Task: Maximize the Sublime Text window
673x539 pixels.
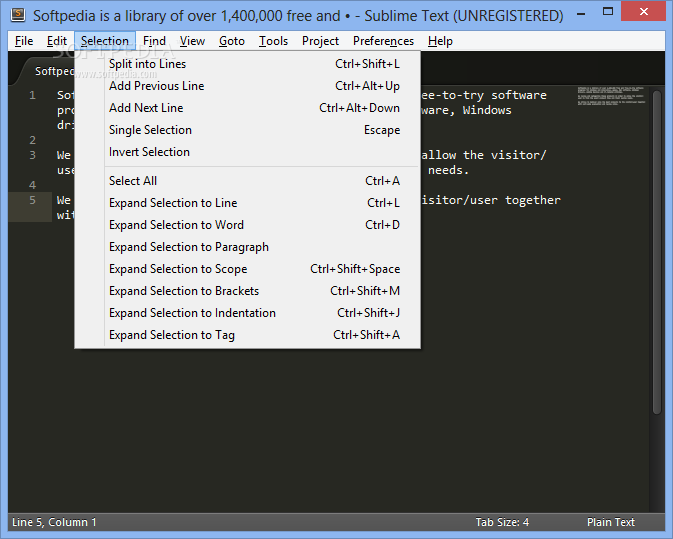Action: click(x=608, y=12)
